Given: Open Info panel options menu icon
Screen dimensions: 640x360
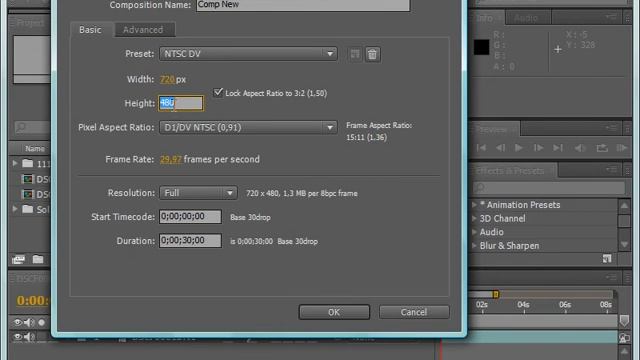Looking at the screenshot, I should coord(611,17).
